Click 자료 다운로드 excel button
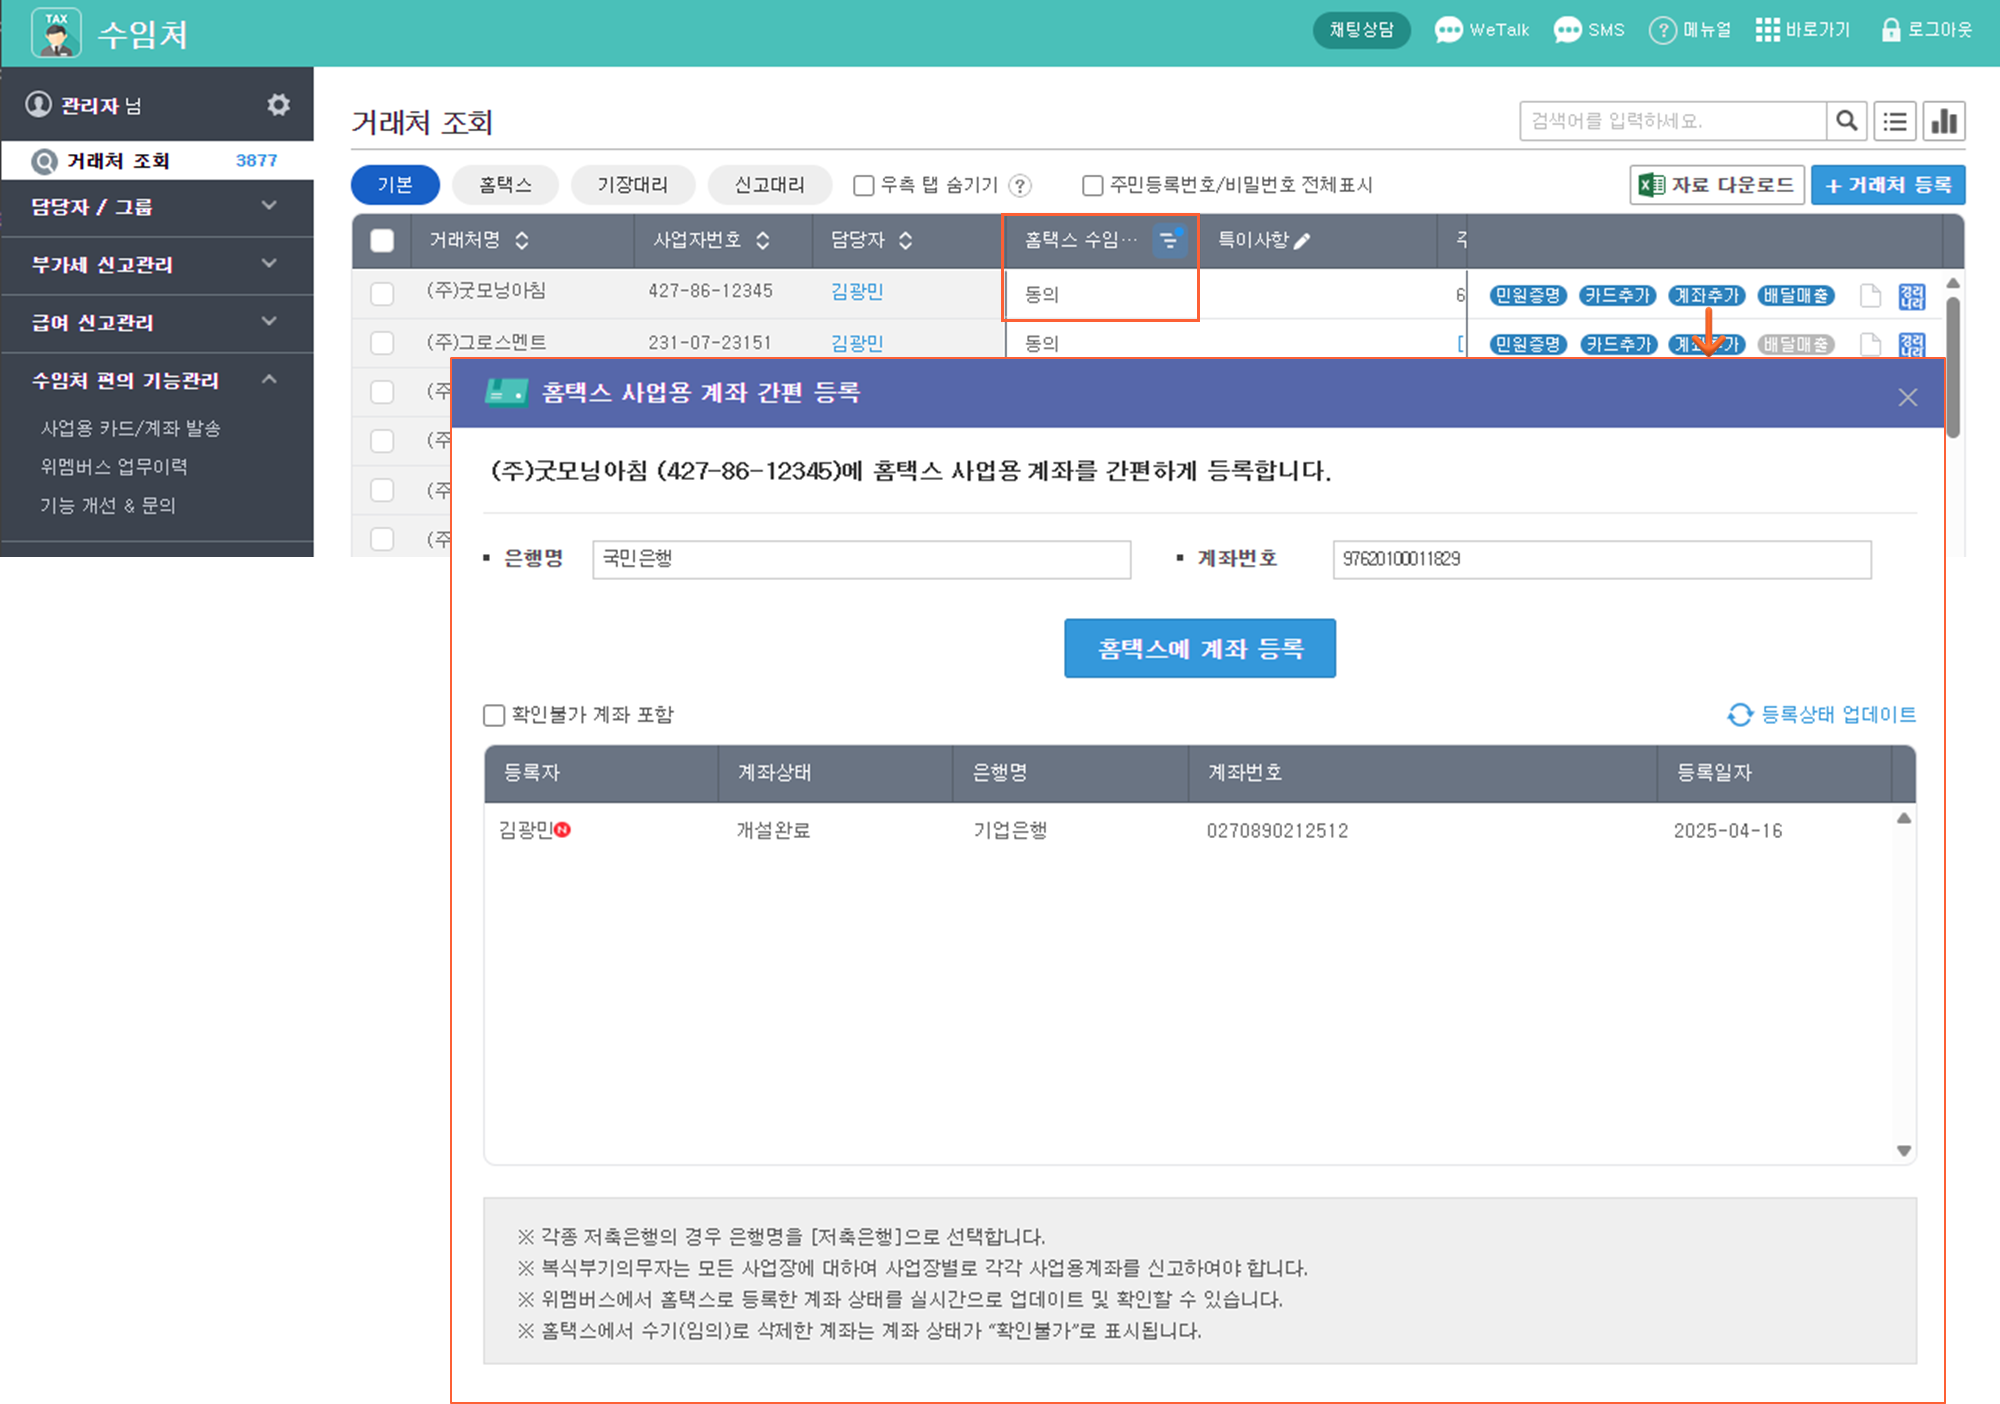This screenshot has width=2000, height=1404. [1717, 185]
